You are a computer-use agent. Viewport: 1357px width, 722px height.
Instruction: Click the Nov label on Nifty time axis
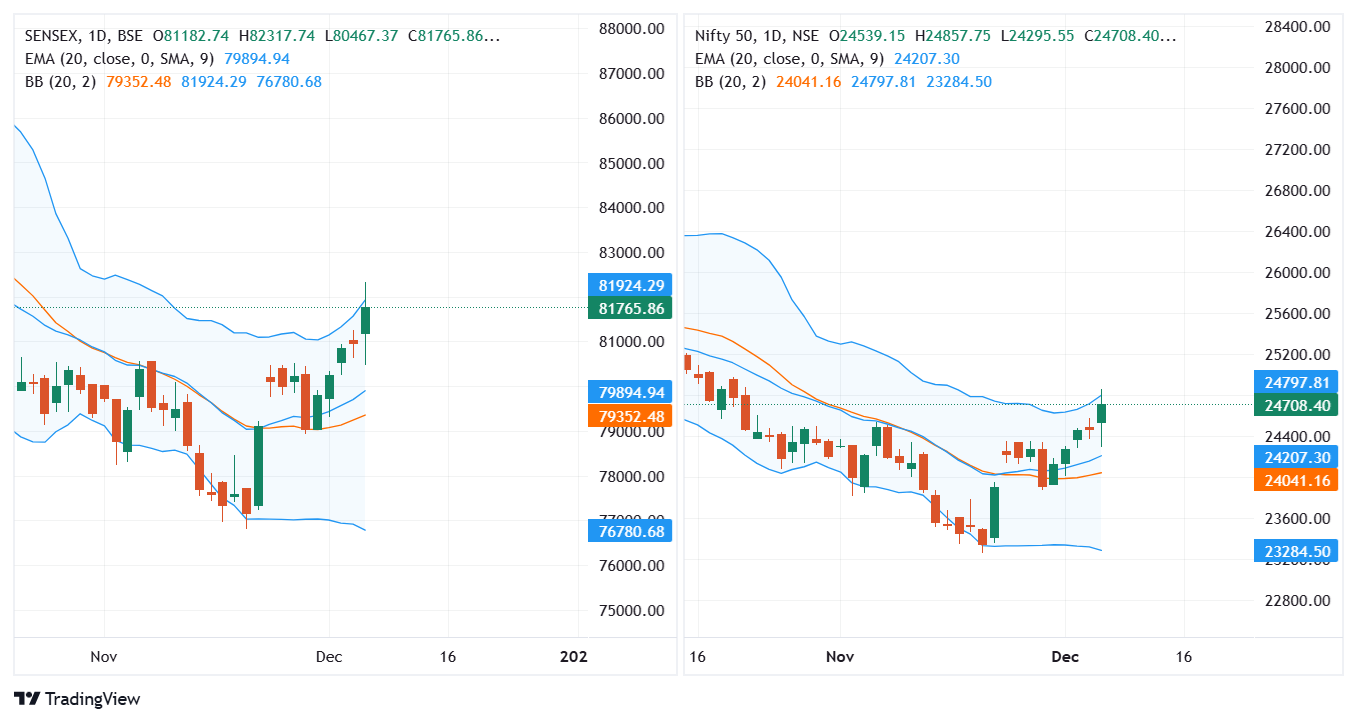(x=841, y=657)
